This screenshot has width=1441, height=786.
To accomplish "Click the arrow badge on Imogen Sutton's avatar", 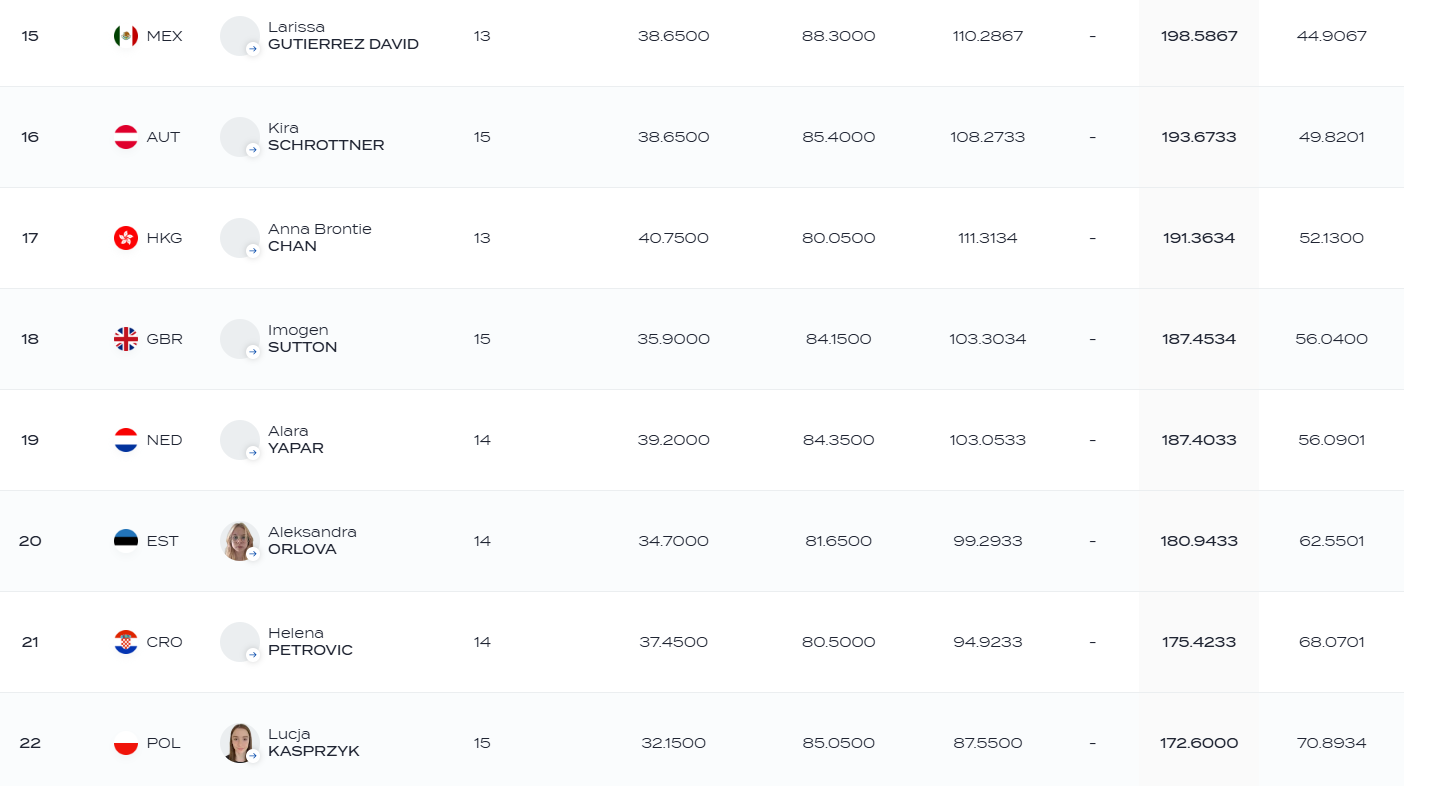I will click(253, 352).
